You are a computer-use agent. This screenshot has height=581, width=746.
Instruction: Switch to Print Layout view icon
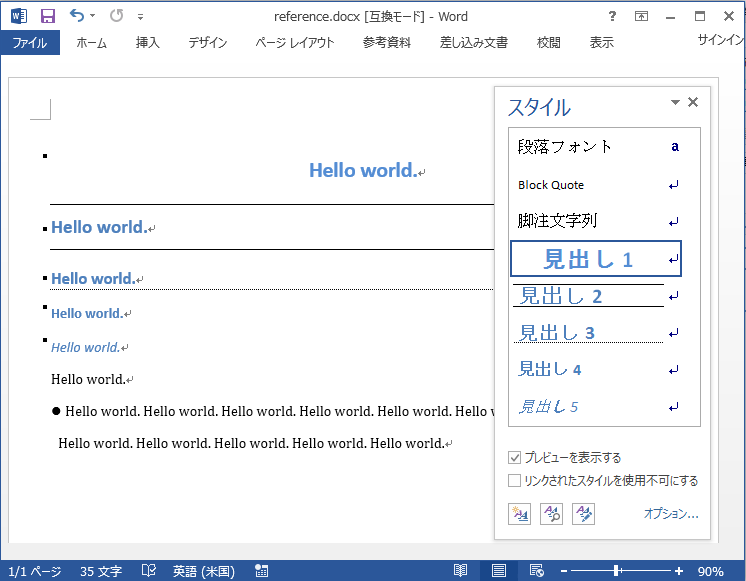[x=499, y=571]
